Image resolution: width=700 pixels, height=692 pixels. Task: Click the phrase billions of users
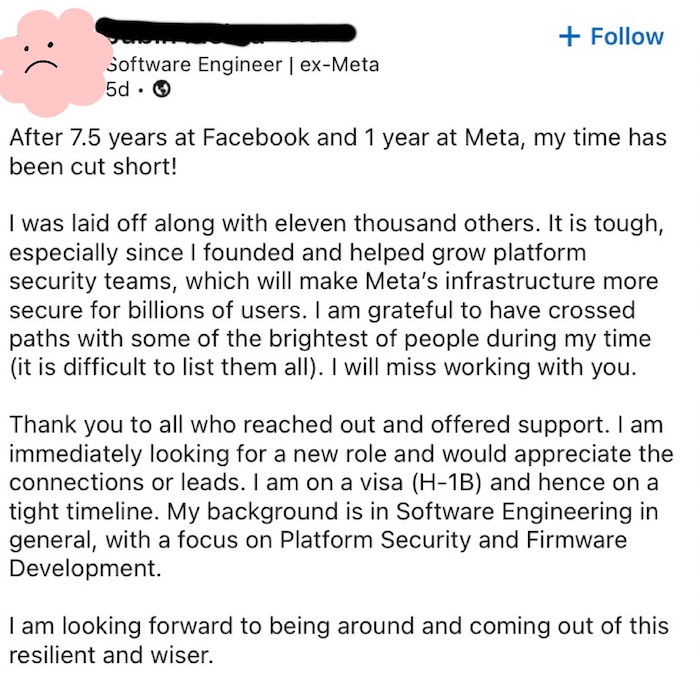[x=214, y=310]
